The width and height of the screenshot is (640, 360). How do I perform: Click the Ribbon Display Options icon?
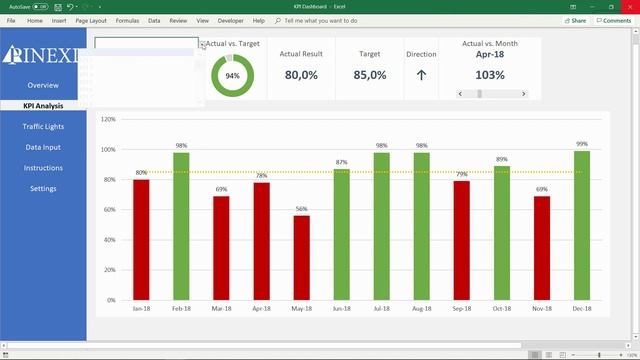click(x=573, y=7)
